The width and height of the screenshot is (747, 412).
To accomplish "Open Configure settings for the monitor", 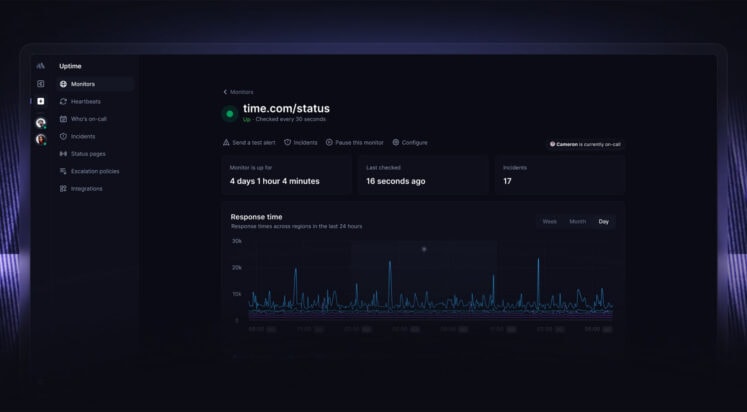I will 410,142.
